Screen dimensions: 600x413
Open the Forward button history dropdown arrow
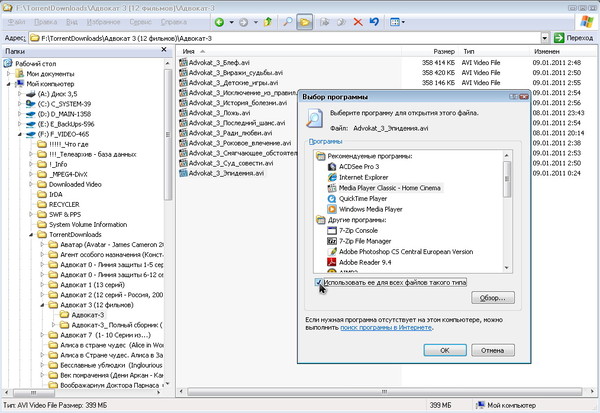point(256,22)
